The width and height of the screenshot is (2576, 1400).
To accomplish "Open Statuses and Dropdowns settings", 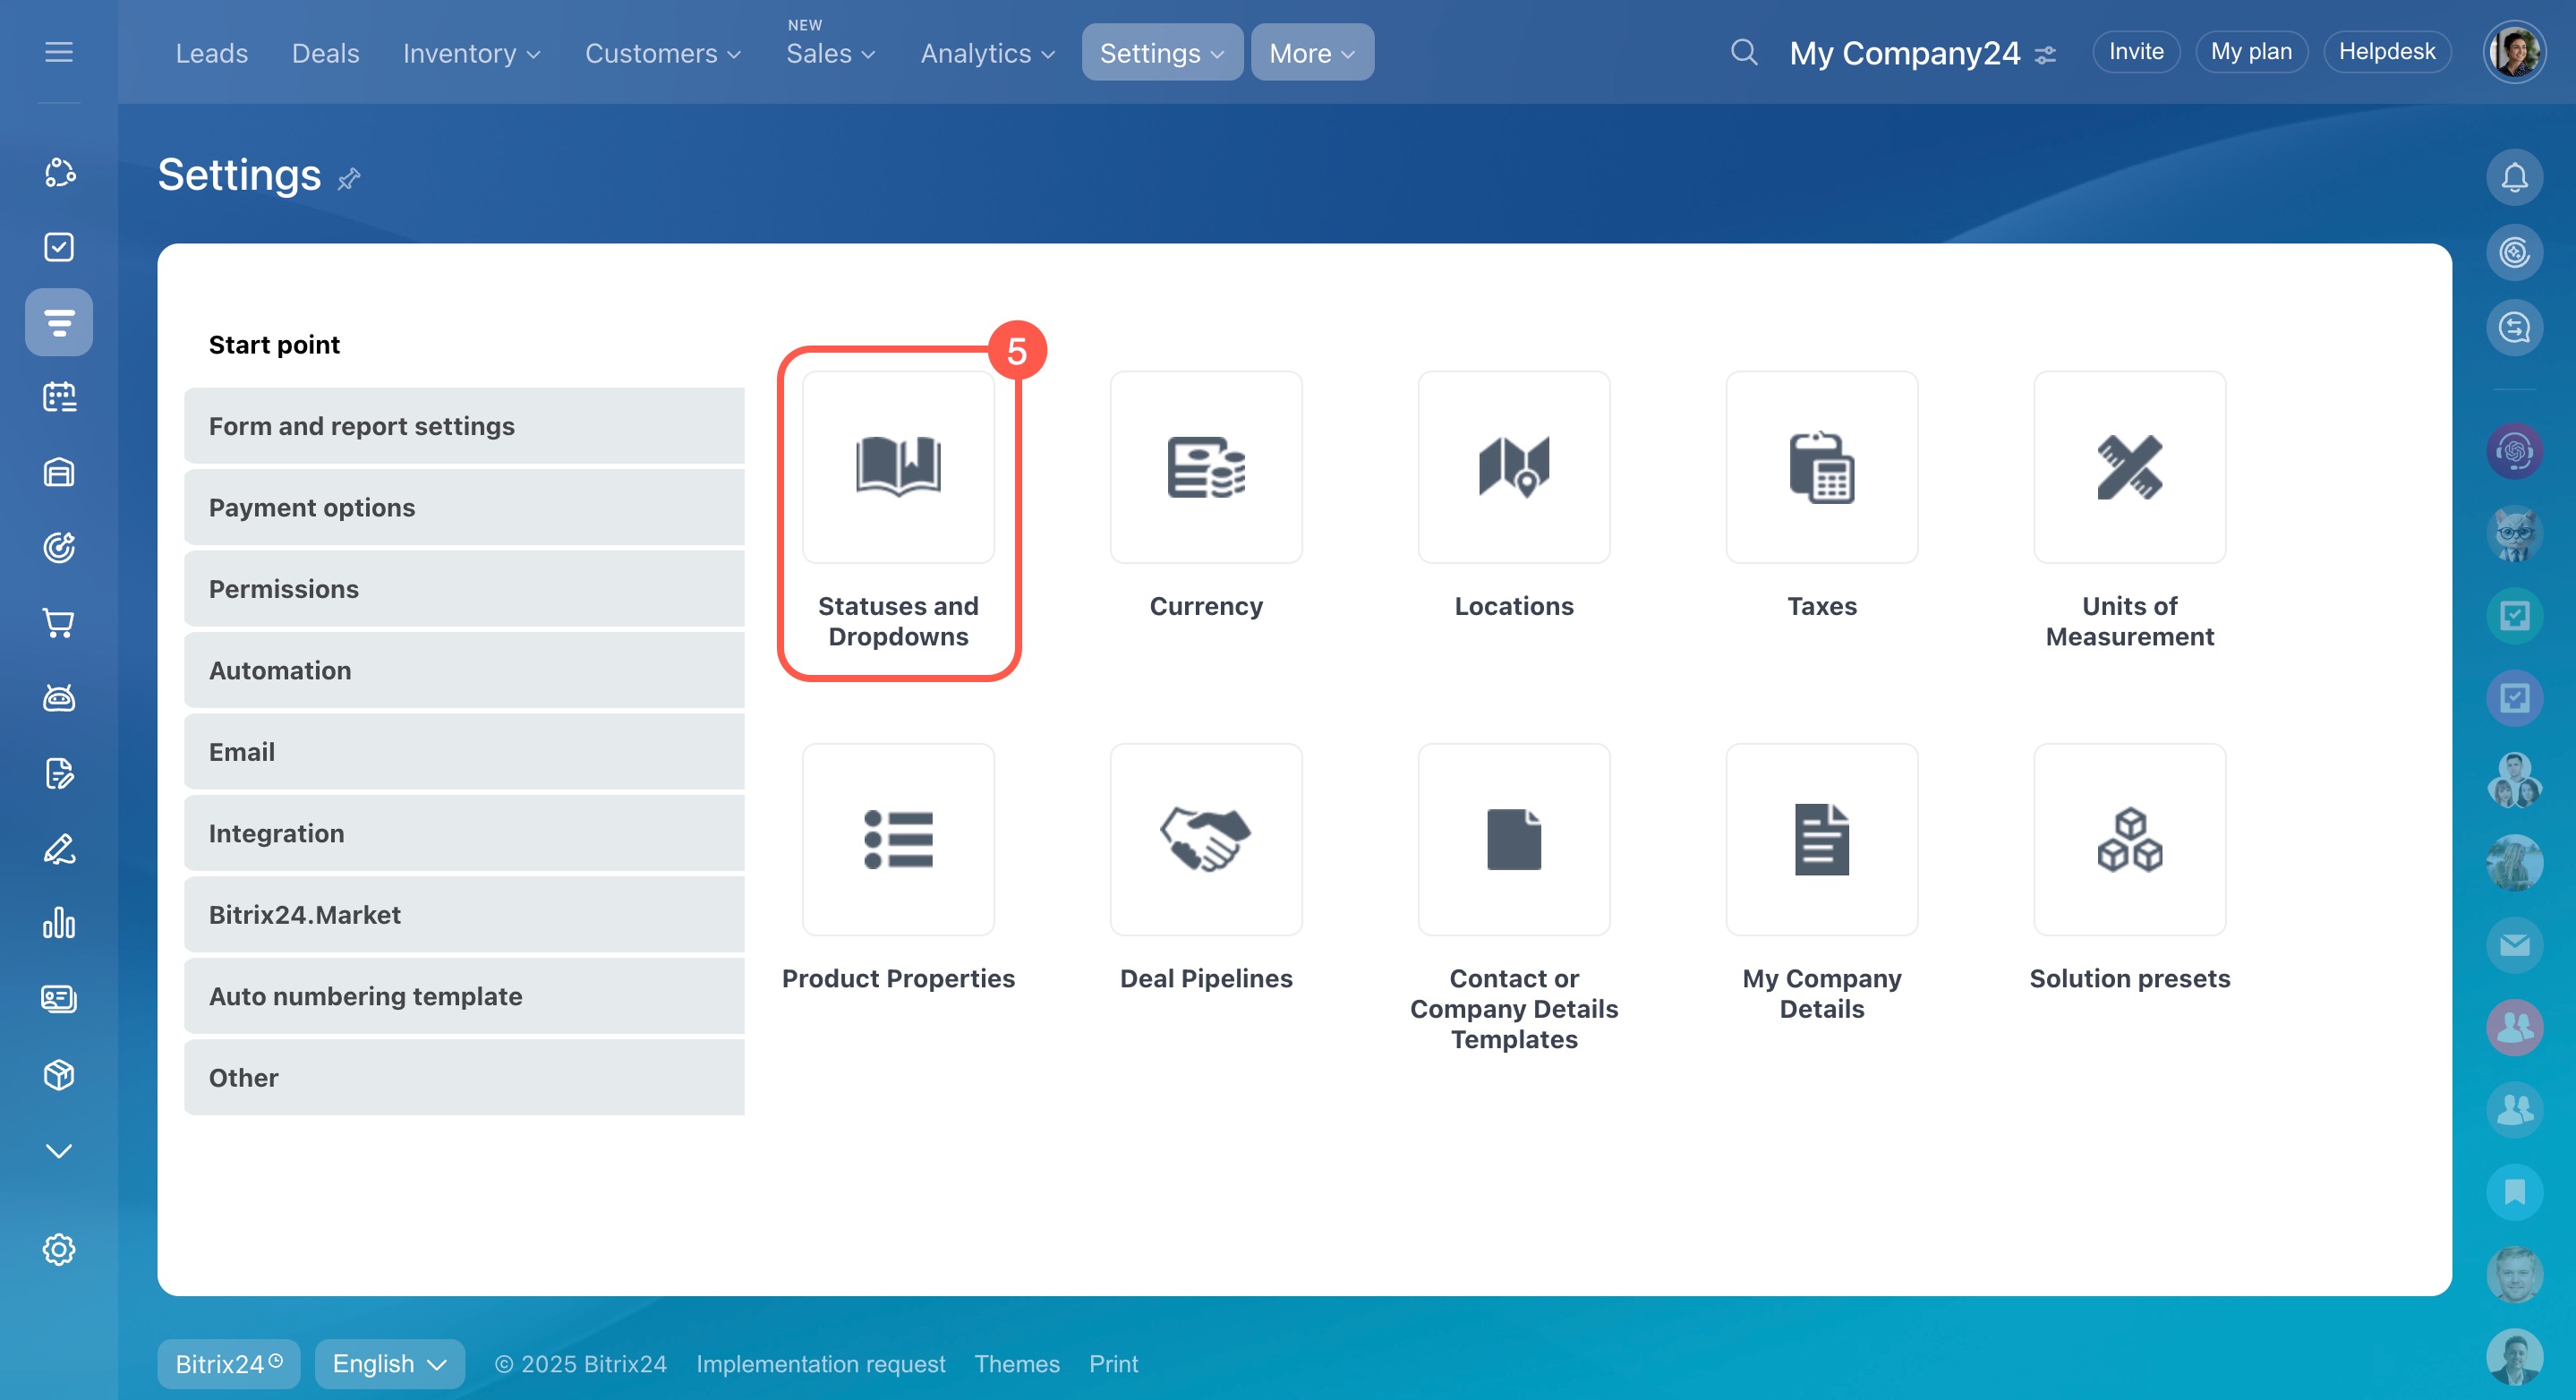I will coord(897,467).
